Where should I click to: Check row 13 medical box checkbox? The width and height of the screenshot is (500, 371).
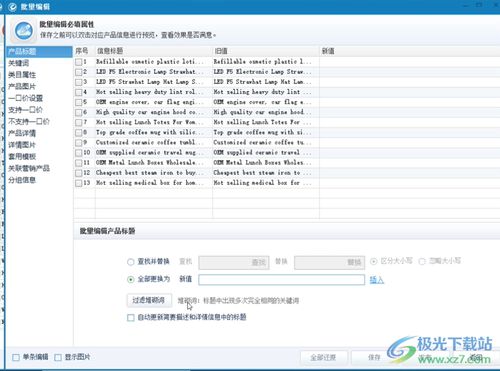click(x=78, y=183)
